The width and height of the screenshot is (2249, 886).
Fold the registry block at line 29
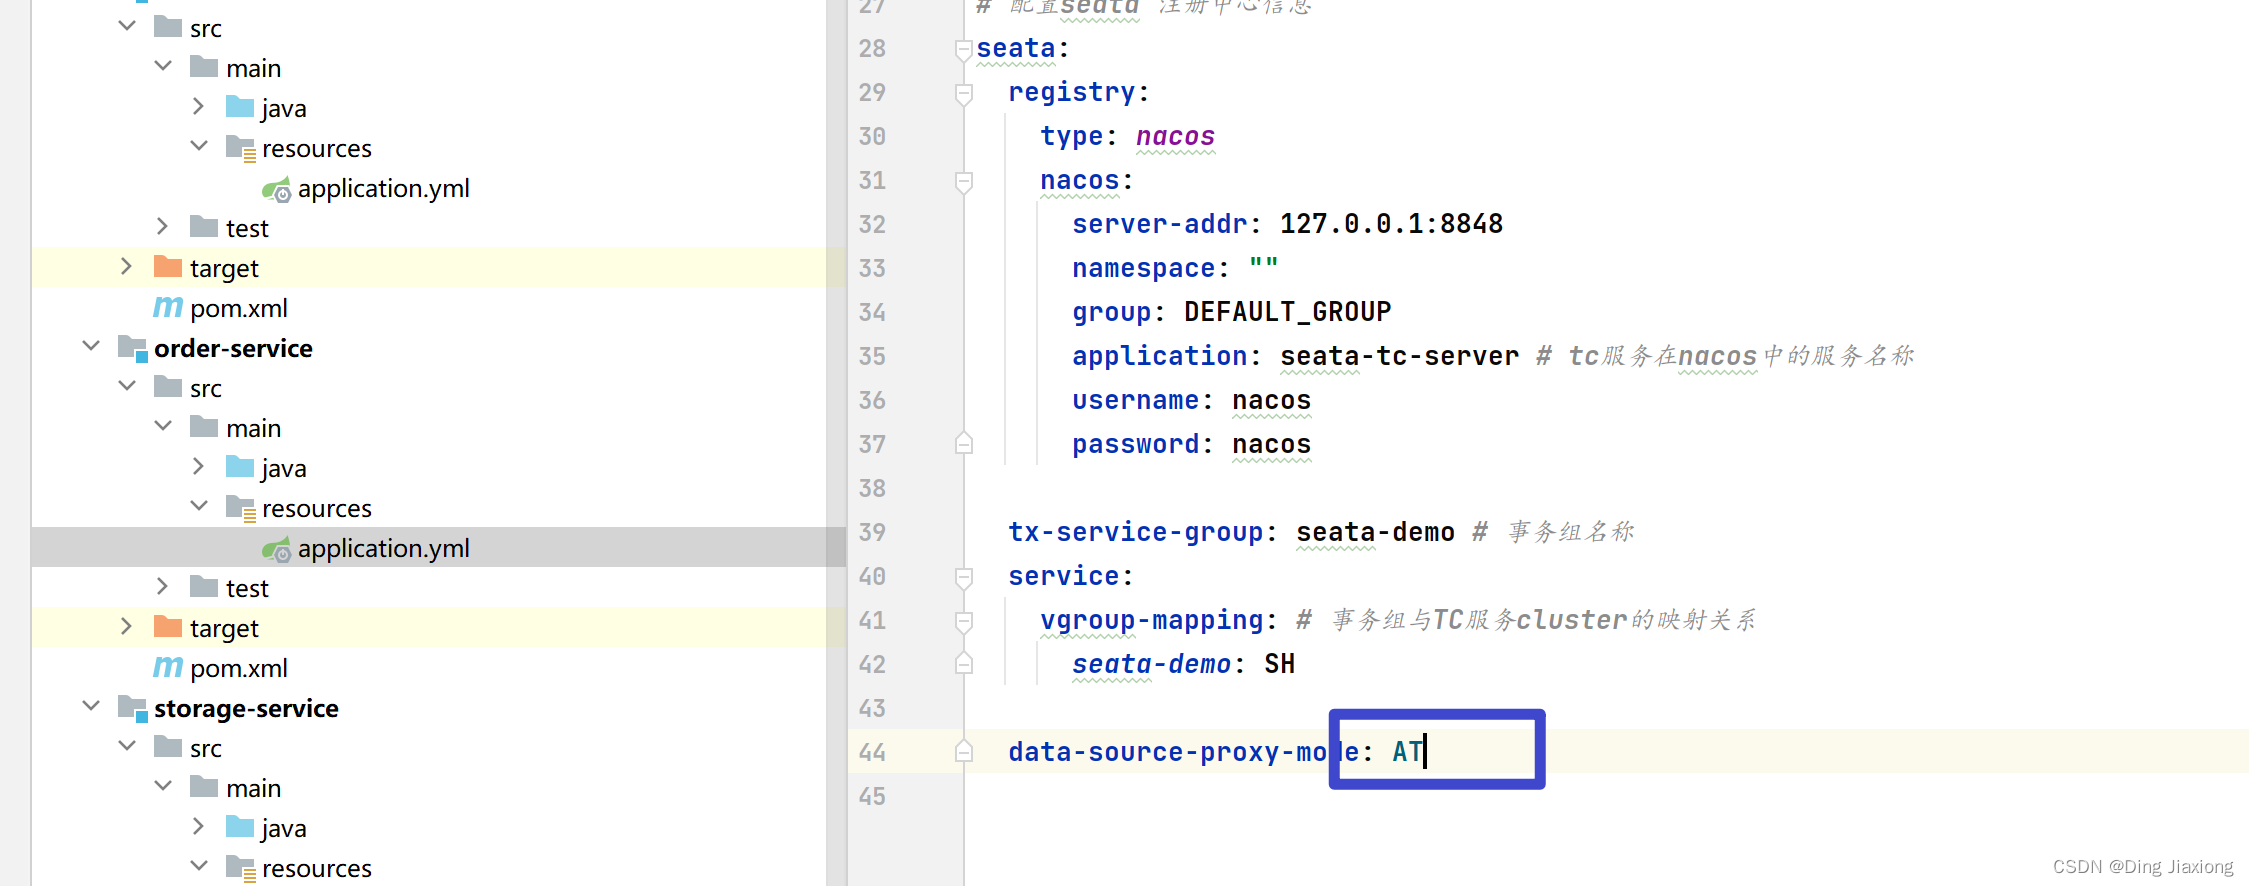[x=964, y=93]
